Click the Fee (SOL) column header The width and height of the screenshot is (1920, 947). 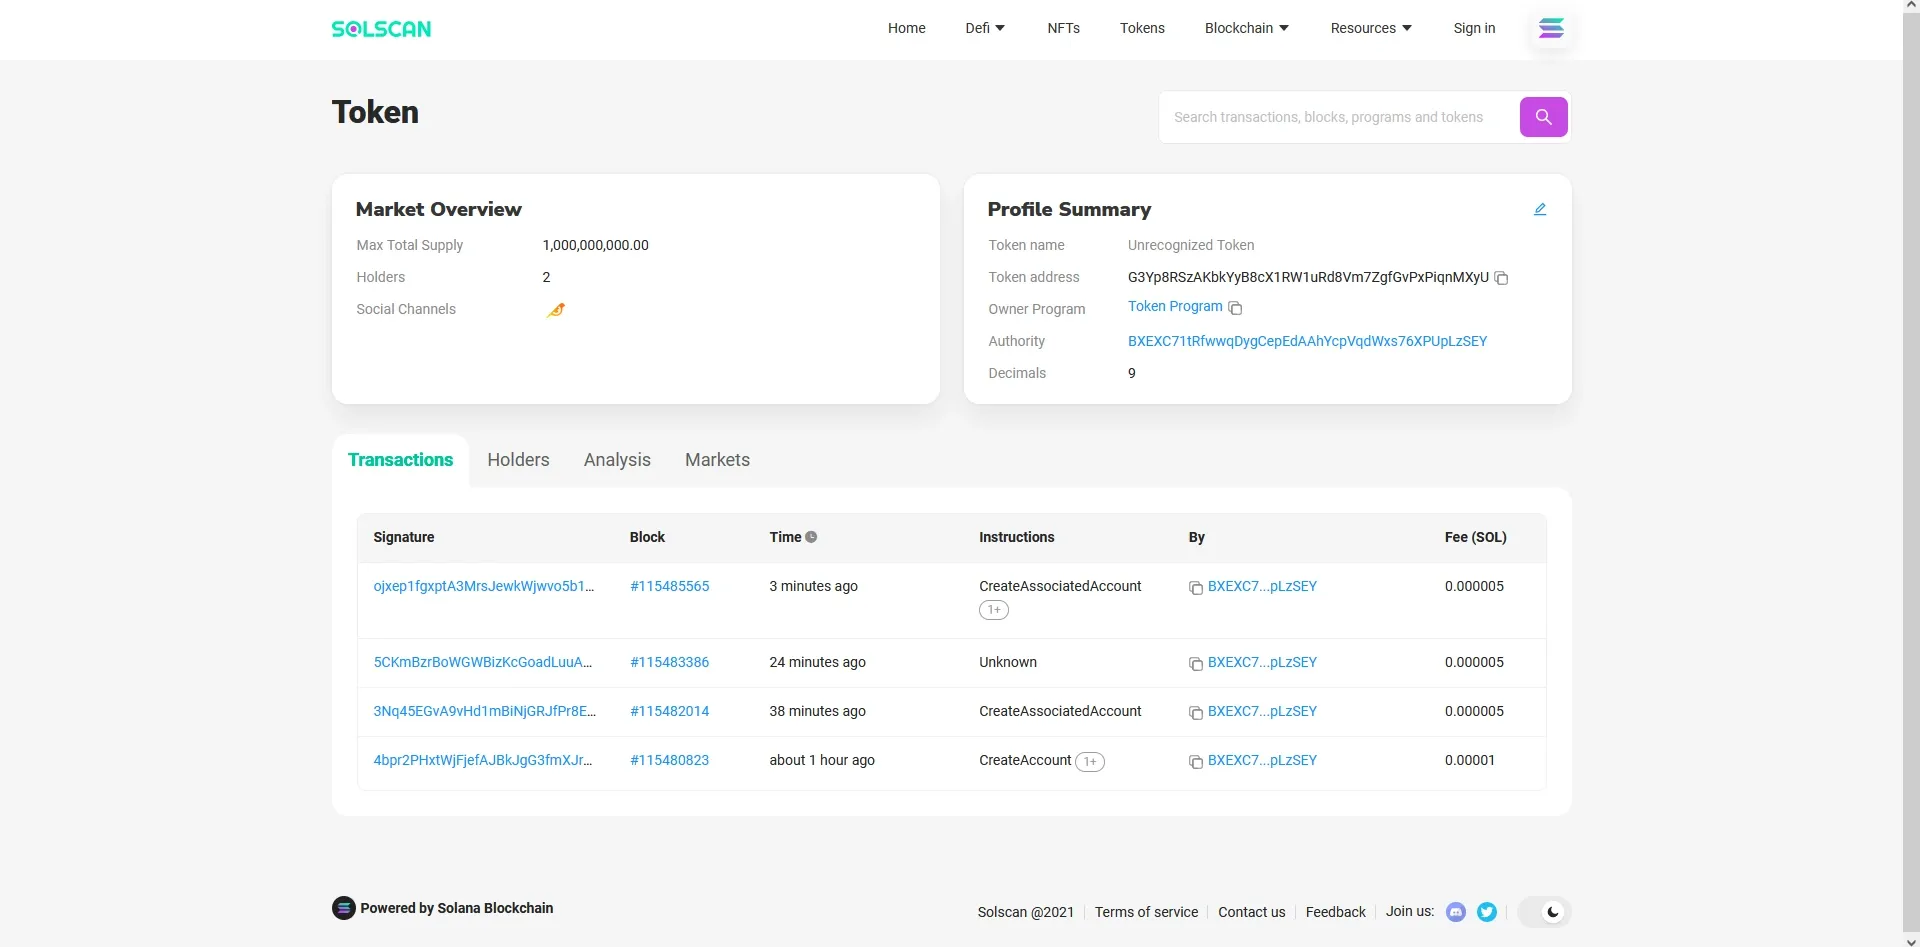(x=1475, y=537)
